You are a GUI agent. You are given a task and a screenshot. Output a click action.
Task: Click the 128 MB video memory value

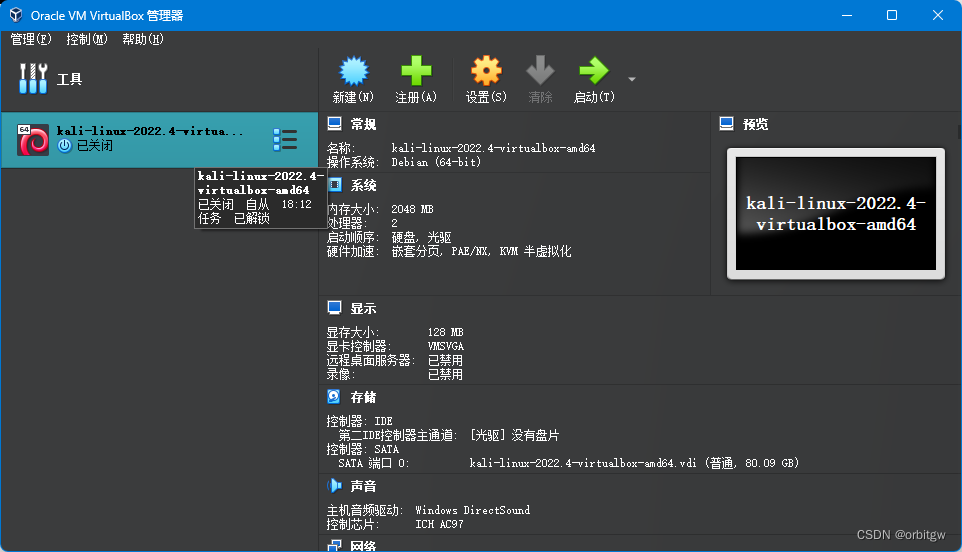[445, 332]
